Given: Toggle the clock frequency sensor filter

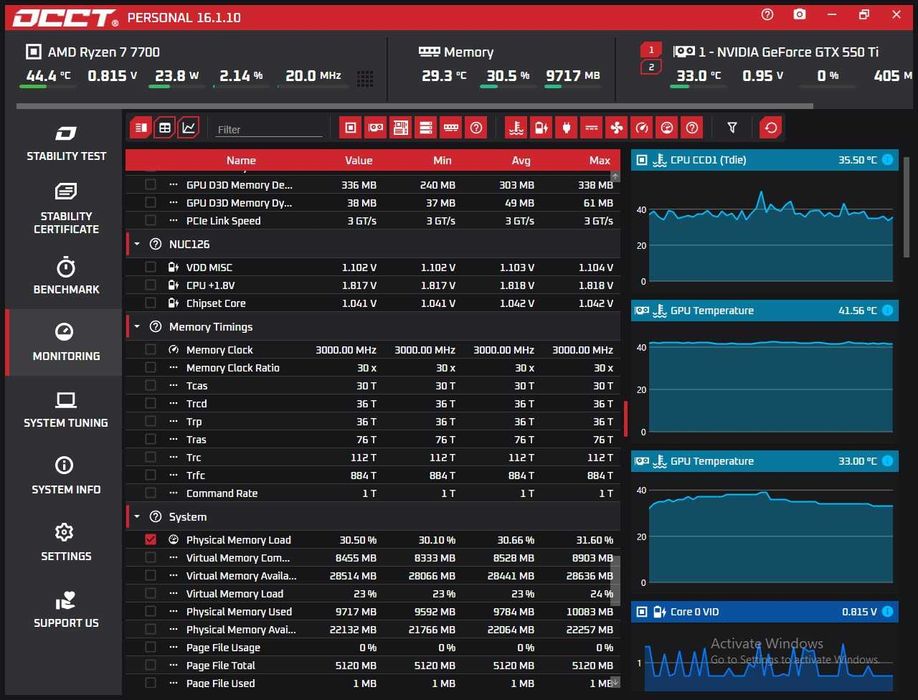Looking at the screenshot, I should 642,128.
